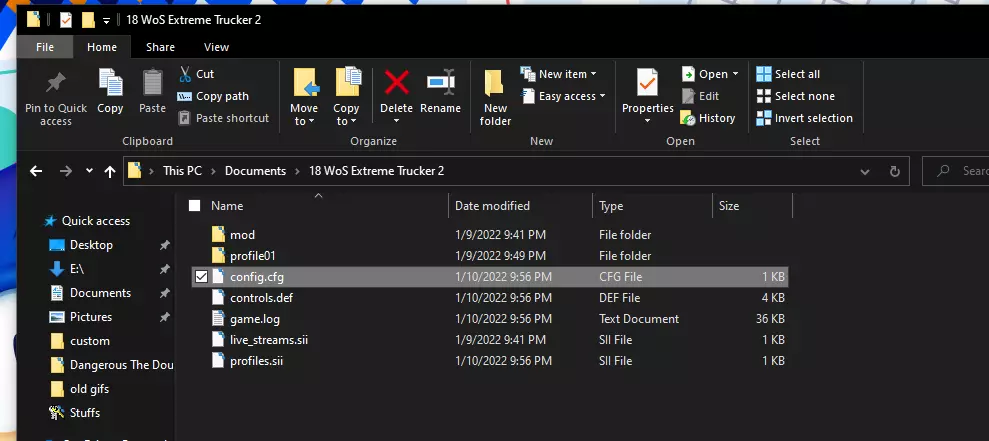Click the Edit button in Open group

coord(701,96)
